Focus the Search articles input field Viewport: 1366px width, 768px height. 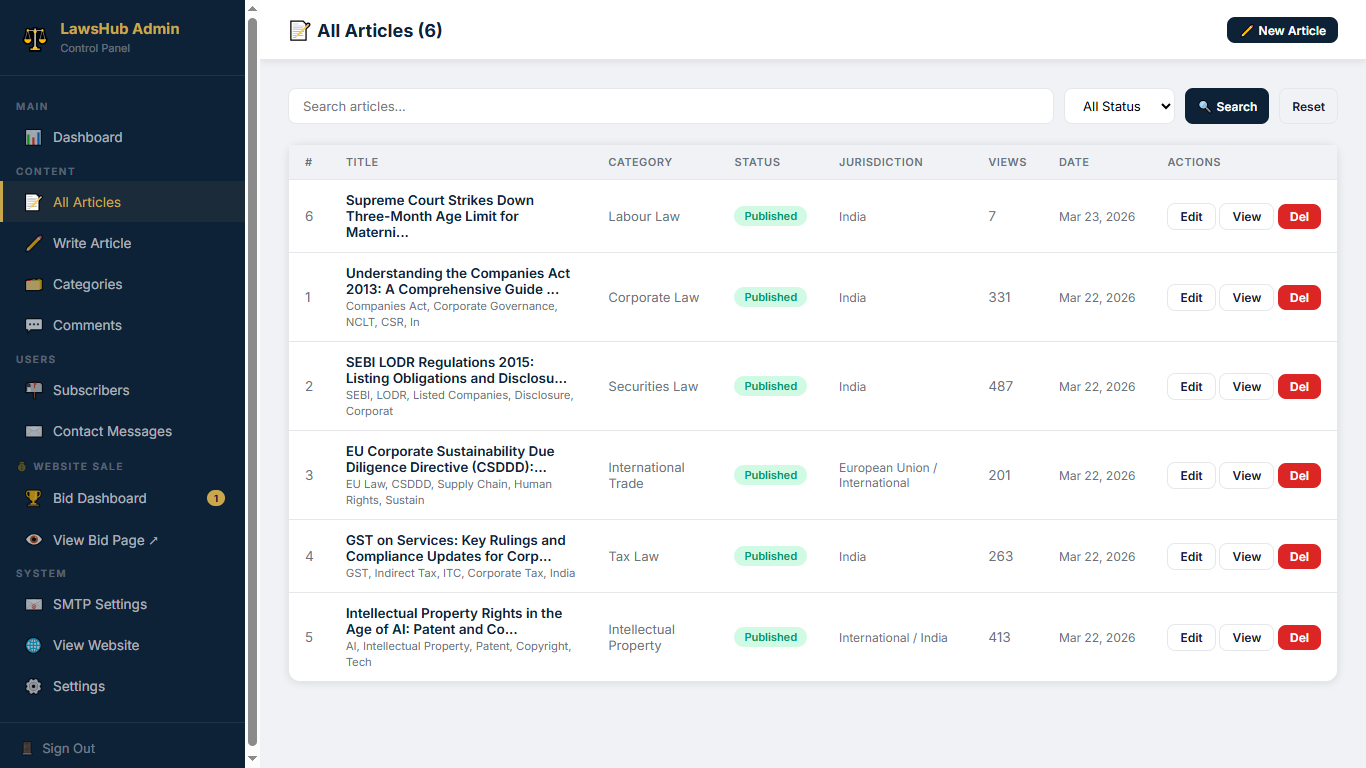coord(670,106)
